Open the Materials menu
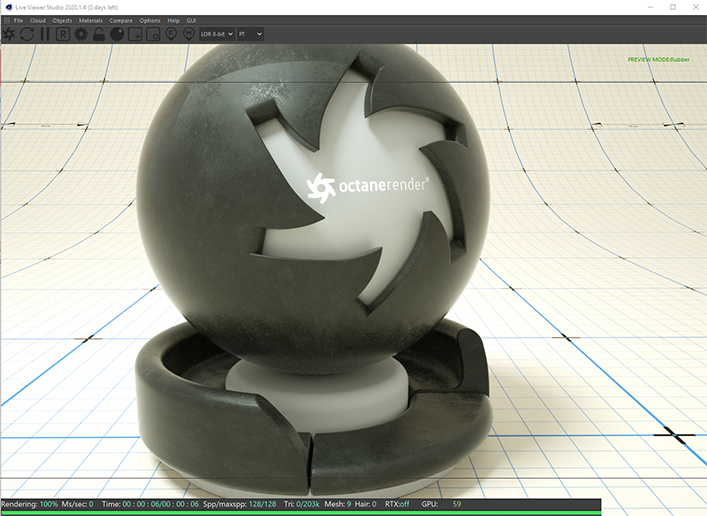Image resolution: width=707 pixels, height=516 pixels. (91, 21)
